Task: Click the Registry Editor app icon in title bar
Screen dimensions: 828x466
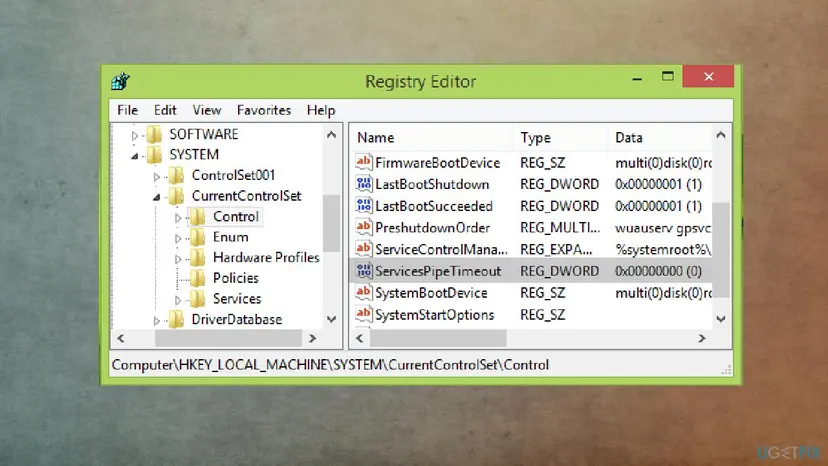Action: (x=120, y=81)
